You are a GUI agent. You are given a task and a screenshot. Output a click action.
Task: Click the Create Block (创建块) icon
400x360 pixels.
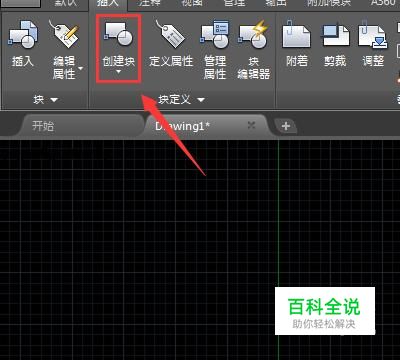coord(119,34)
